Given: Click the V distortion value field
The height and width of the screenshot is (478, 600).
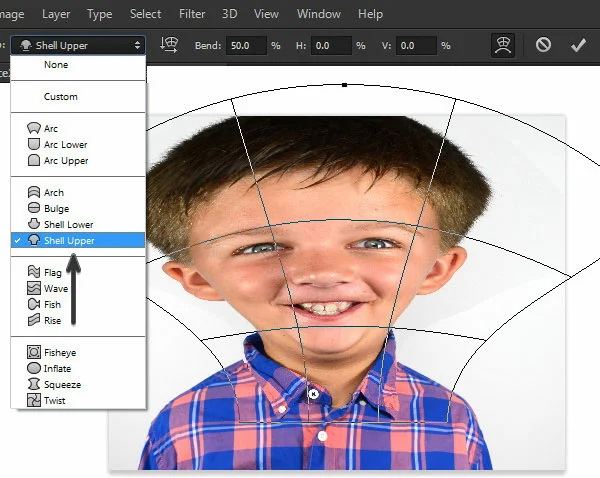Looking at the screenshot, I should [x=416, y=46].
